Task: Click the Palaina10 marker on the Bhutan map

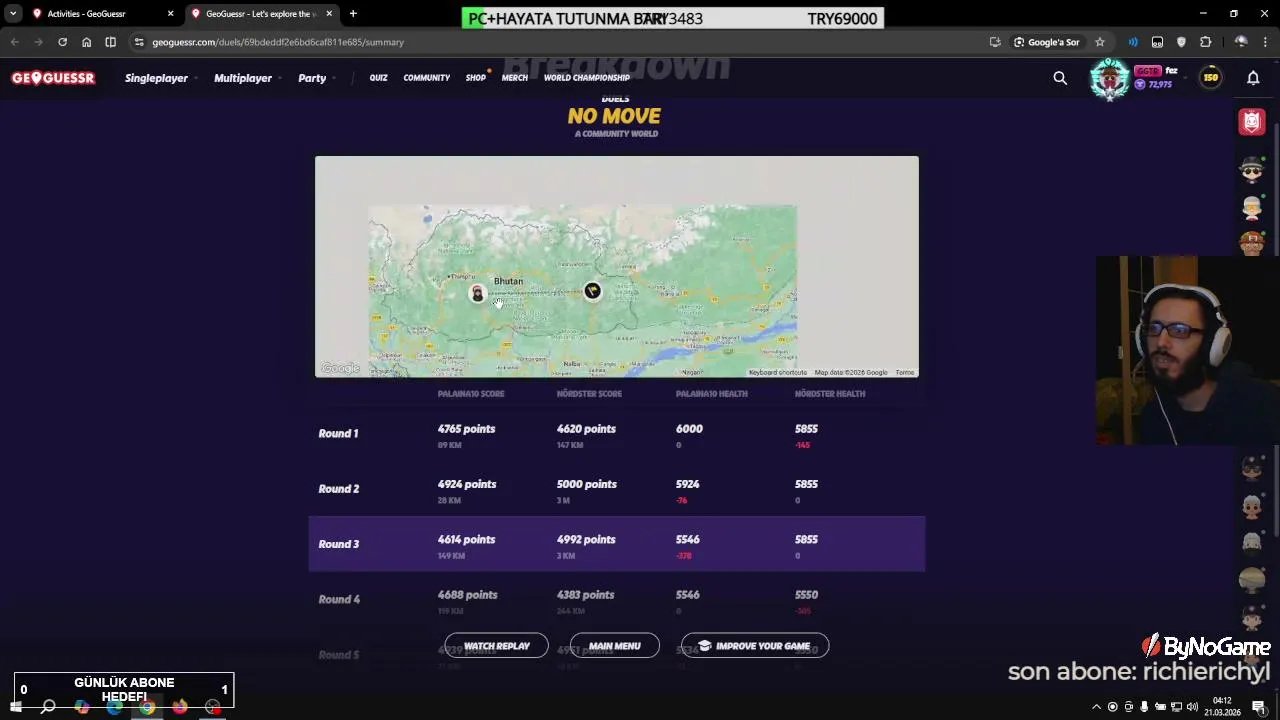Action: click(478, 293)
